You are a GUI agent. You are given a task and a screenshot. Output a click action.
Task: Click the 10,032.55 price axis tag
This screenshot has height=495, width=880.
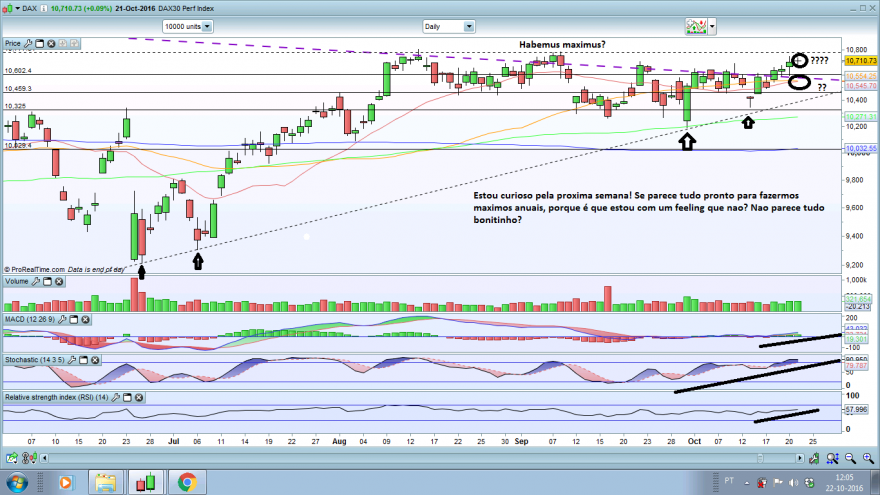click(860, 149)
